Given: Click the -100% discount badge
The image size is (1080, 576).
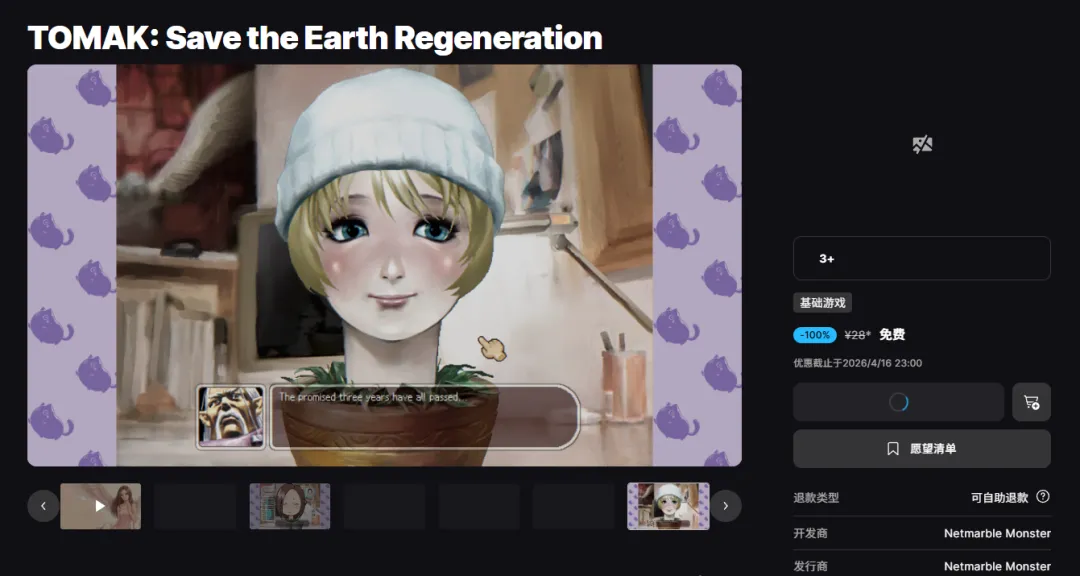Looking at the screenshot, I should (815, 335).
